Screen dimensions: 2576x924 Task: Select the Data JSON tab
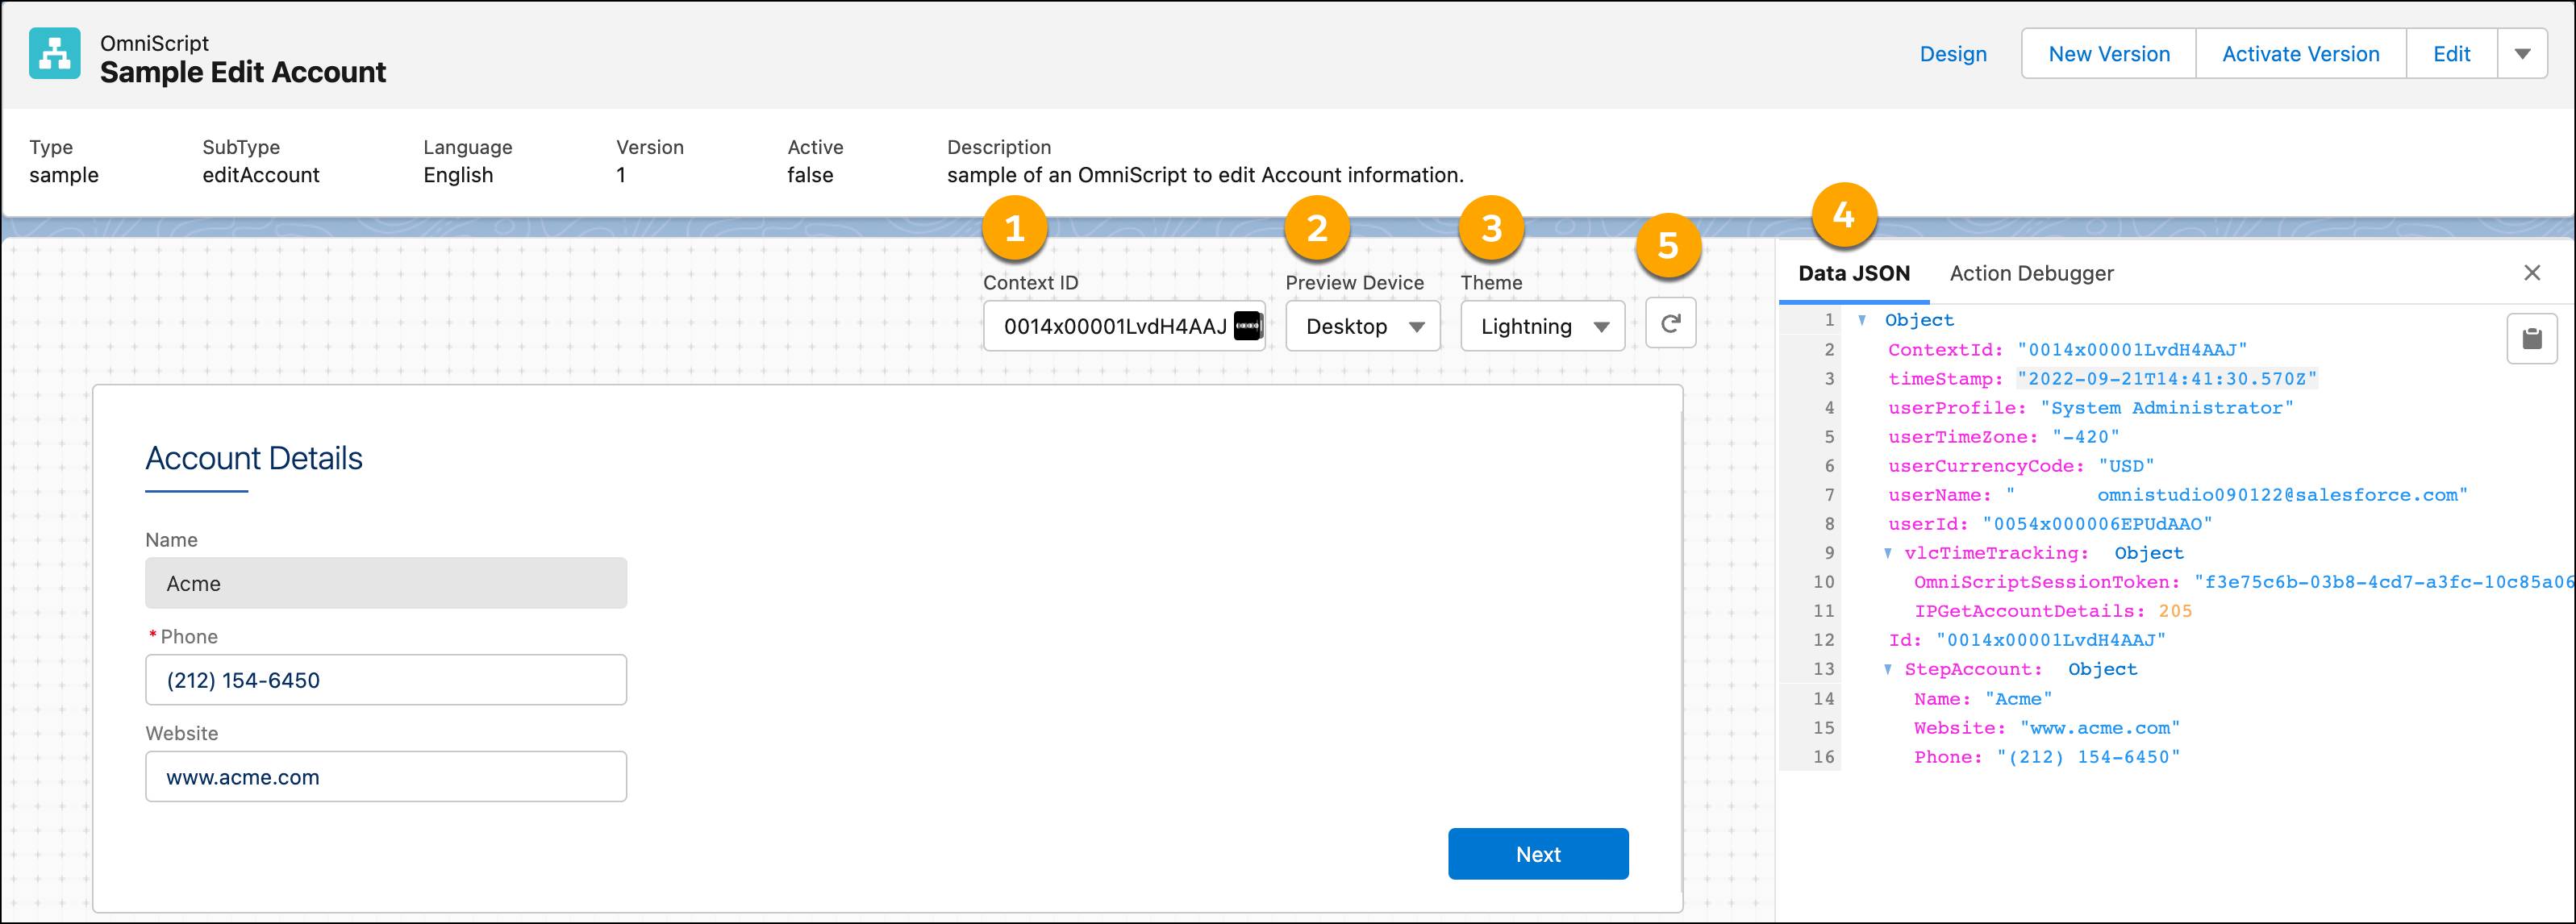click(1854, 272)
